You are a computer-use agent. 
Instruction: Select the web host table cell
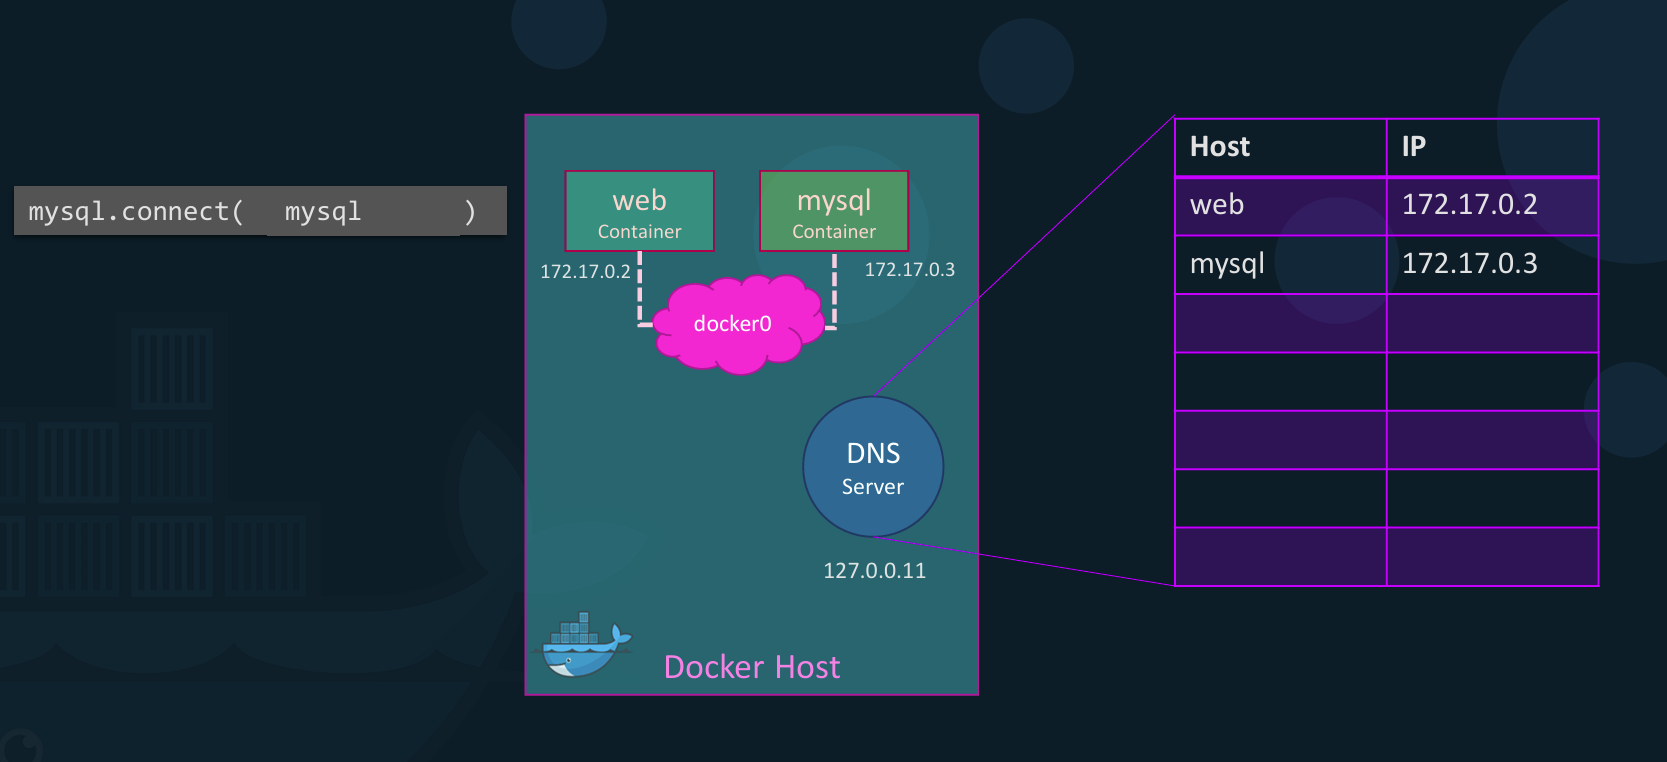[1280, 206]
